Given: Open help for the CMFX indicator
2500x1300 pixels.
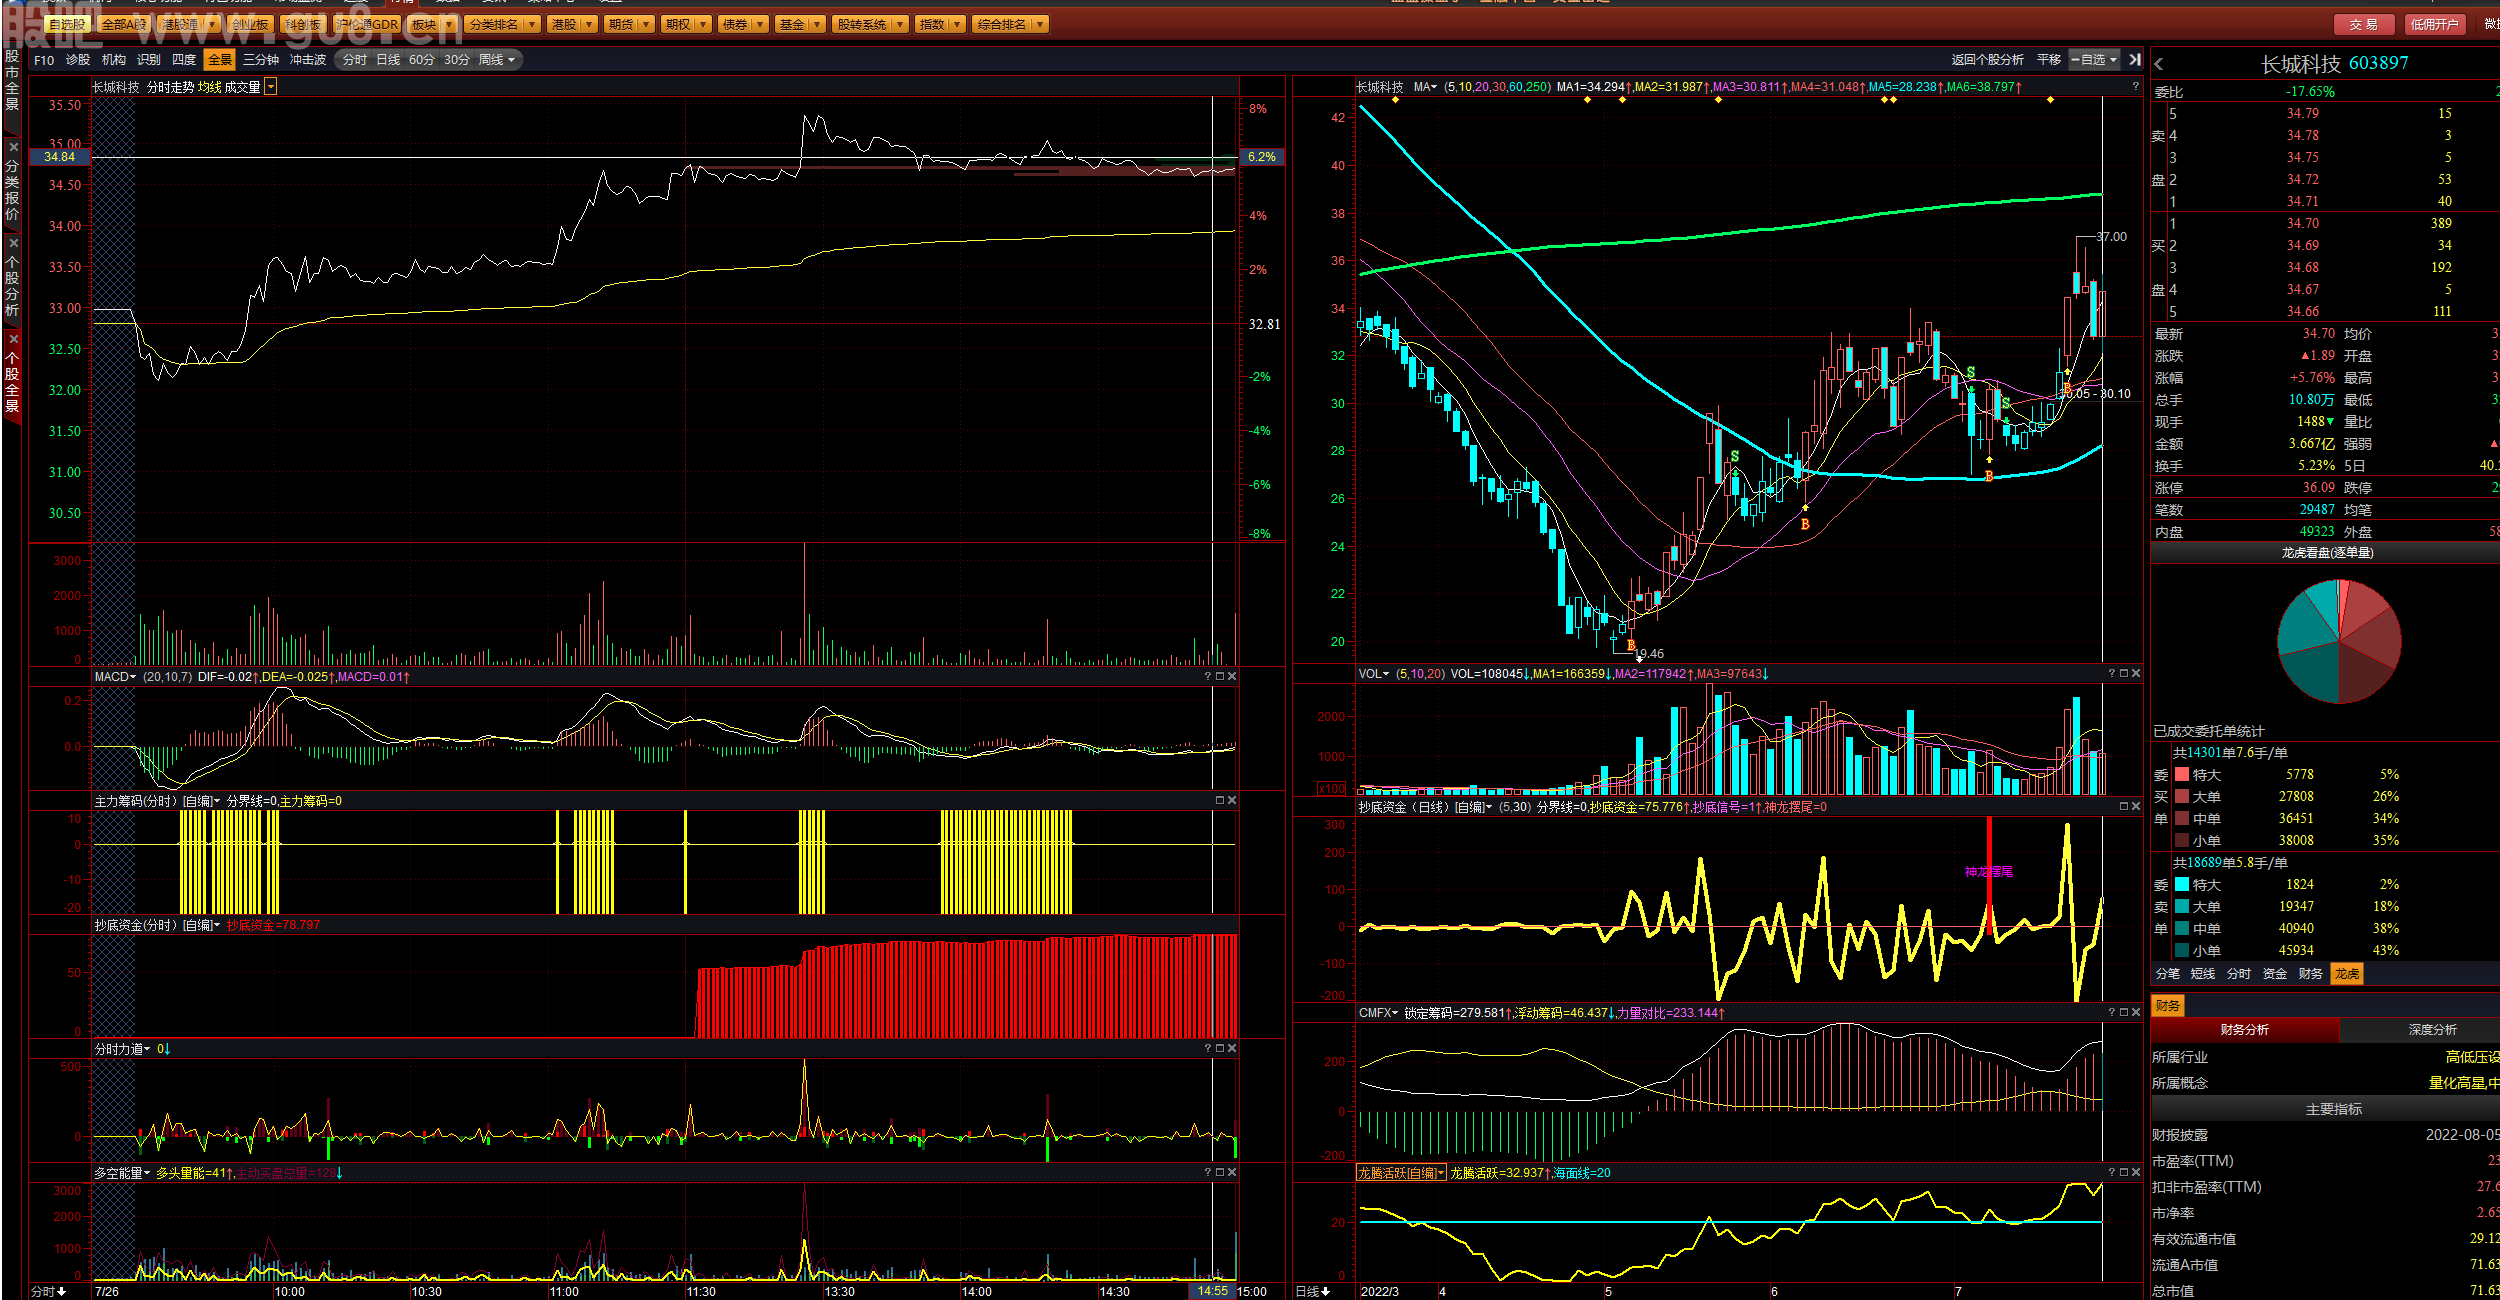Looking at the screenshot, I should [2112, 1013].
